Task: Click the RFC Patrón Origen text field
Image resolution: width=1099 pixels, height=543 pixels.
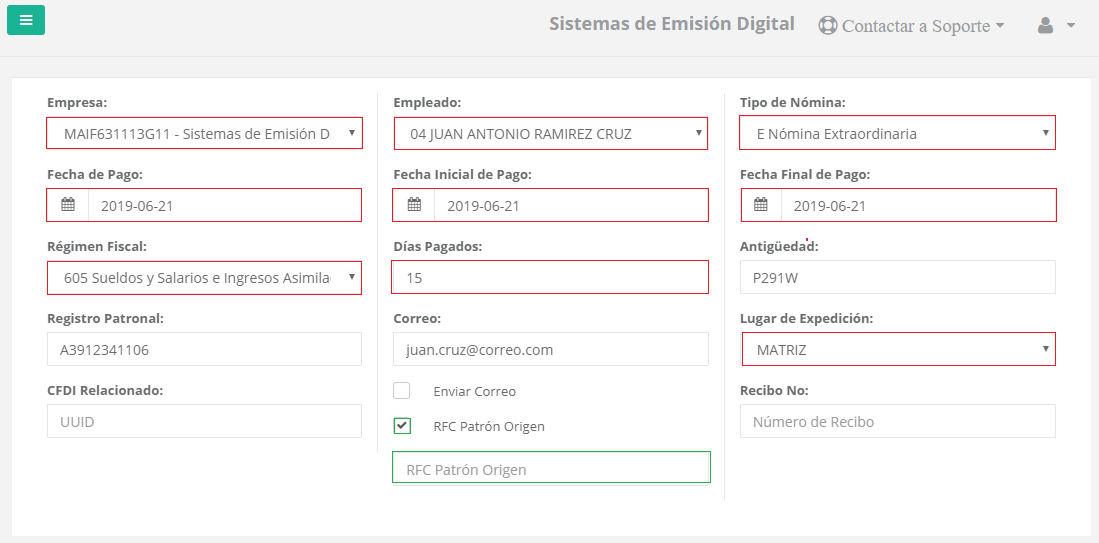Action: click(x=551, y=467)
